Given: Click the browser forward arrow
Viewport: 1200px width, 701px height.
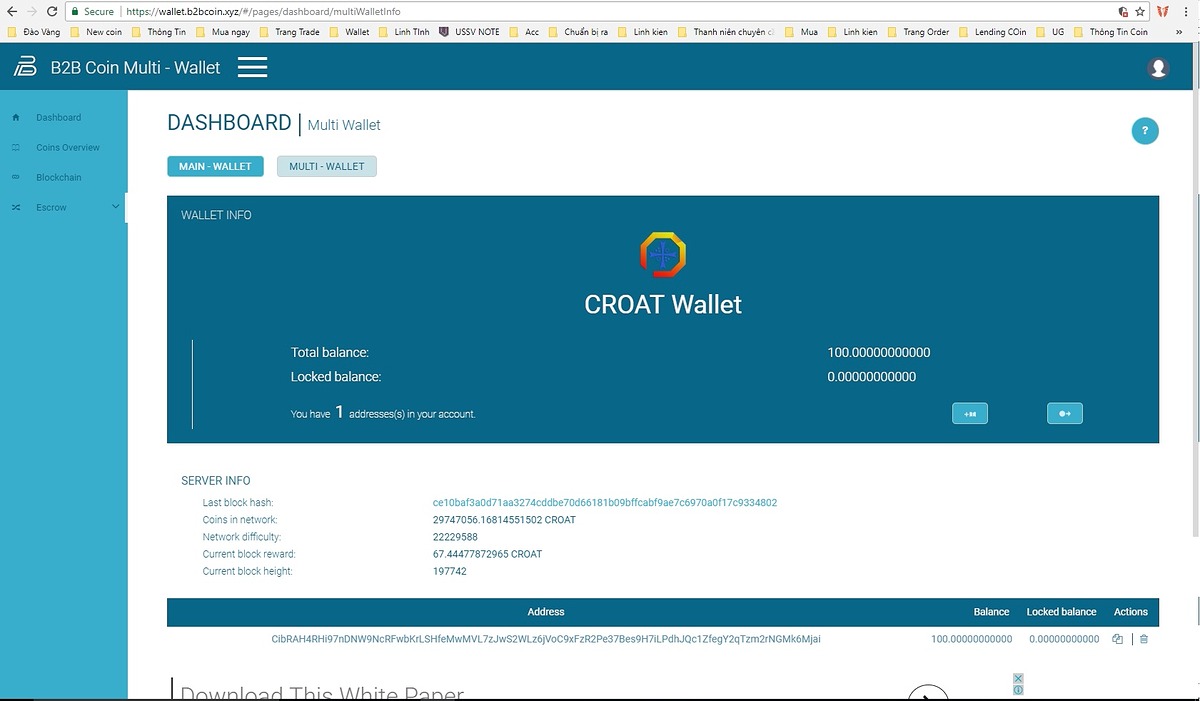Looking at the screenshot, I should [x=31, y=11].
